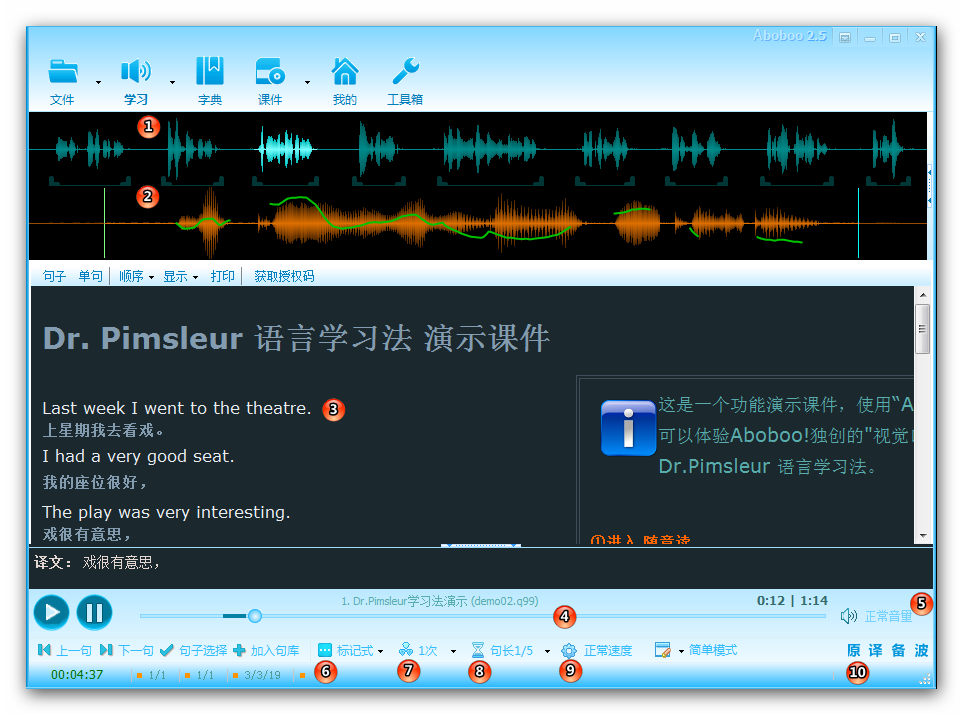Click the 打印 print button
This screenshot has width=963, height=715.
[223, 276]
